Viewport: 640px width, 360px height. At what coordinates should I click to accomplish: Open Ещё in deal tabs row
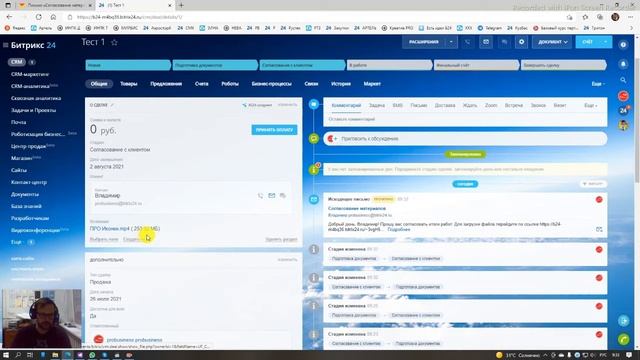pos(598,84)
